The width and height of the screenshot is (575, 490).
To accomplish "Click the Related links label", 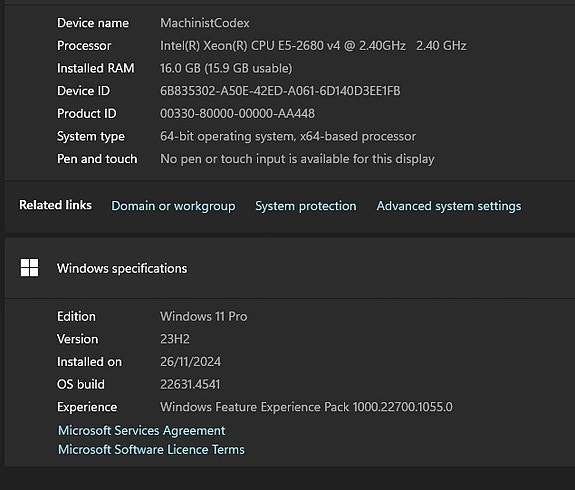I will 55,205.
